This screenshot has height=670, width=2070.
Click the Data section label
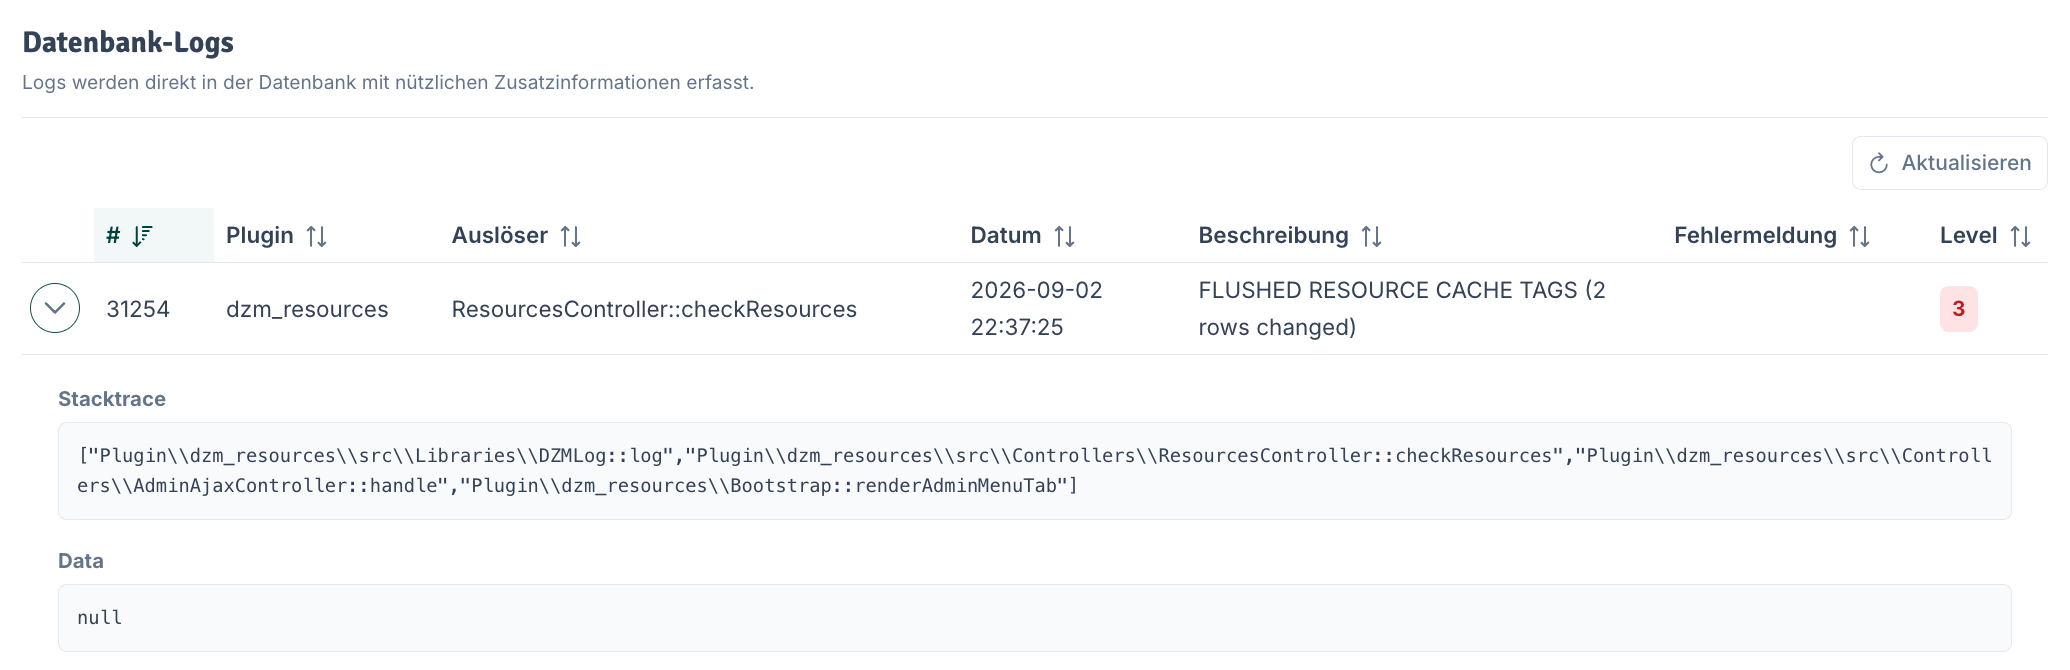click(x=81, y=561)
